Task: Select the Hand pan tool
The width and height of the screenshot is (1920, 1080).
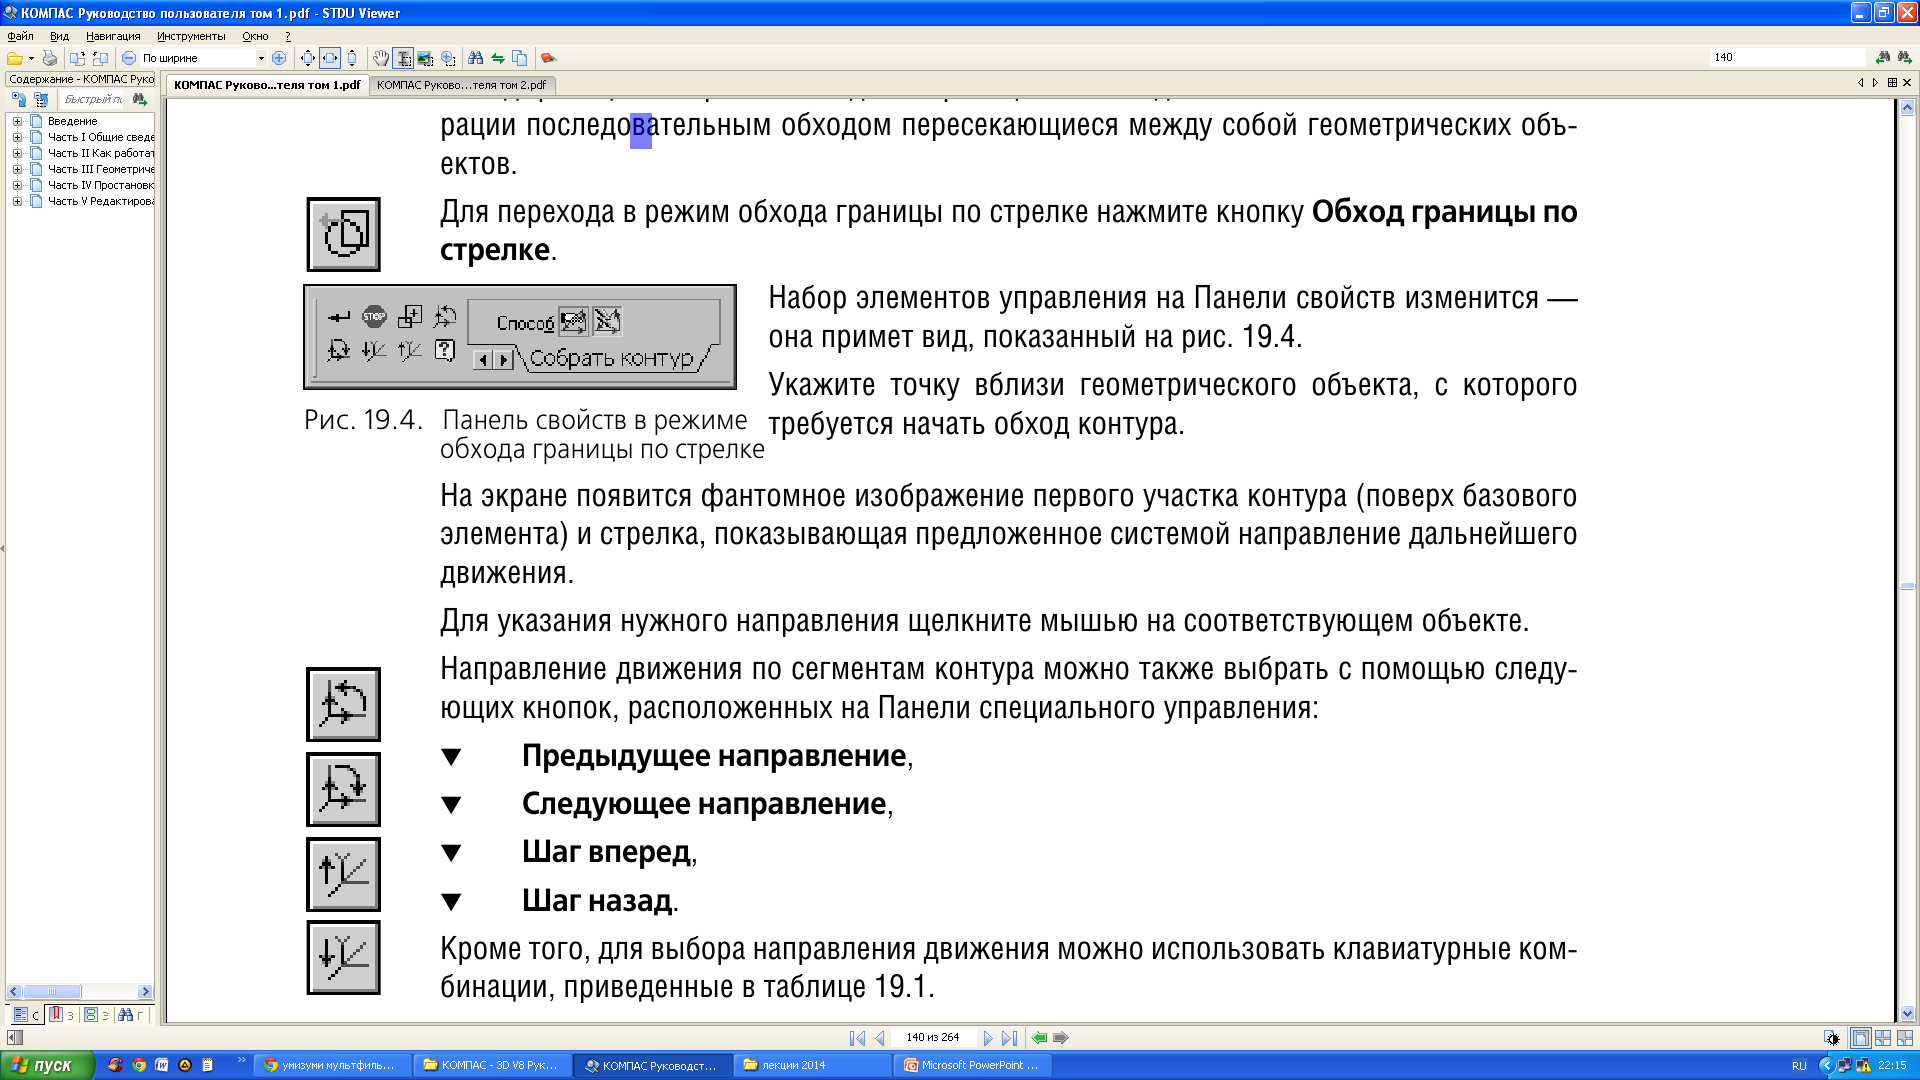Action: tap(381, 58)
